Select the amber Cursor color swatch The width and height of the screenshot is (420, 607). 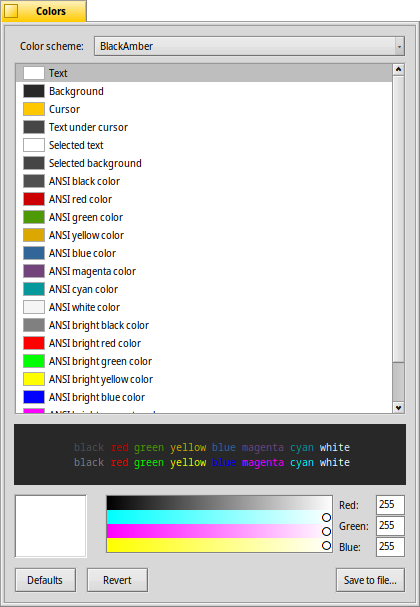34,109
